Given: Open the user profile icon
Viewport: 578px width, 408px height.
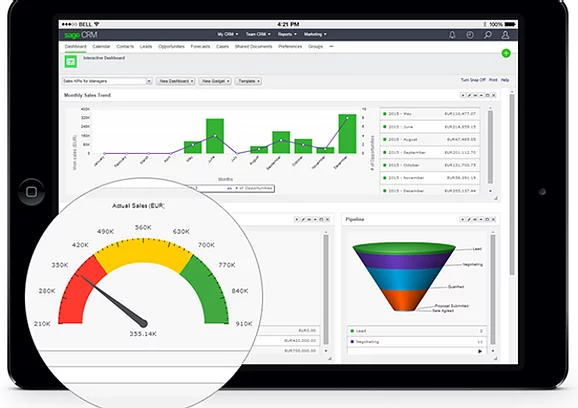Looking at the screenshot, I should click(505, 35).
